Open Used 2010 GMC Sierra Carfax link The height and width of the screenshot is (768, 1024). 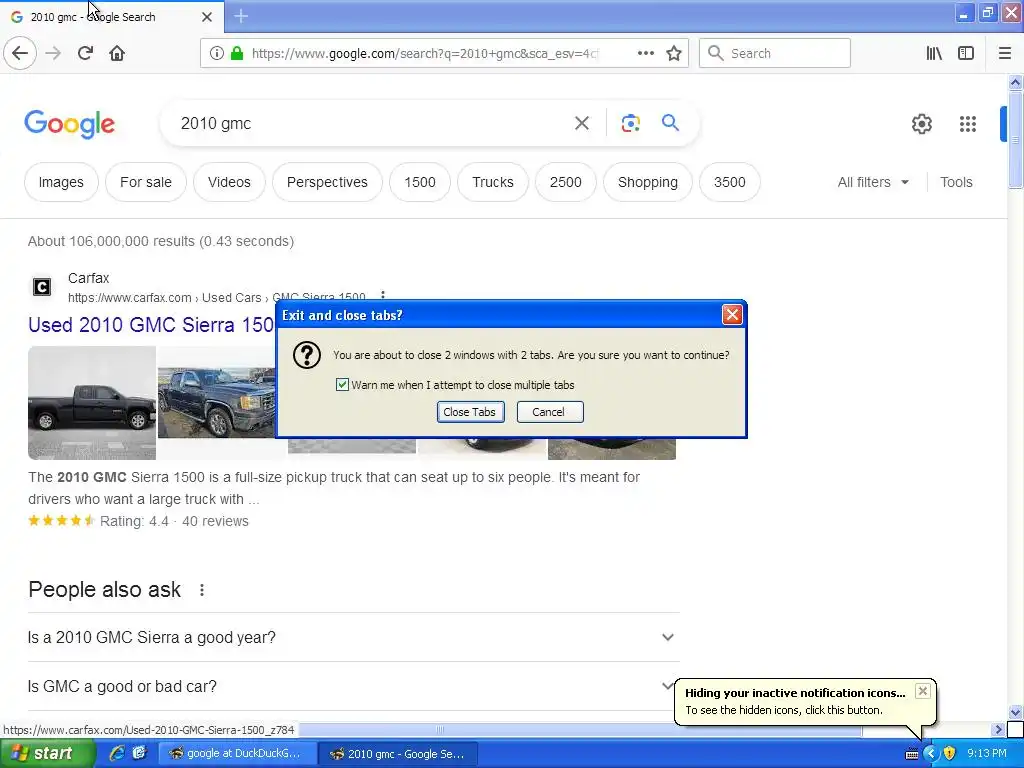pyautogui.click(x=151, y=325)
